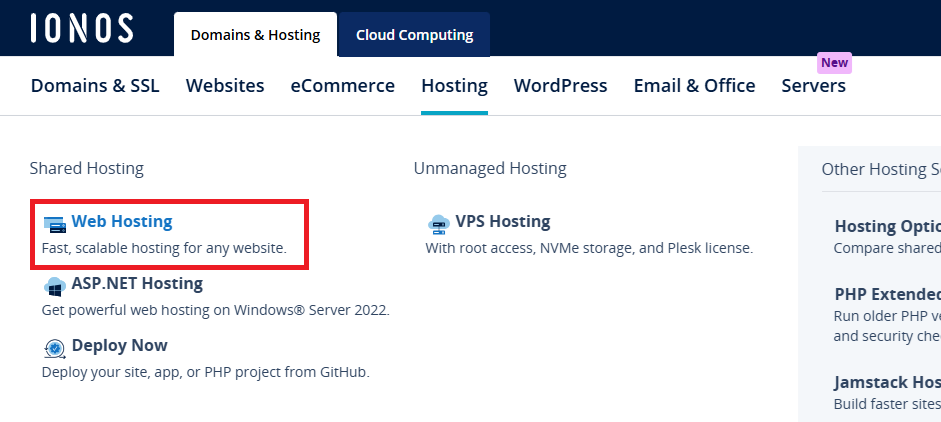Screen dimensions: 941x422
Task: Open the Hosting menu
Action: coord(454,86)
